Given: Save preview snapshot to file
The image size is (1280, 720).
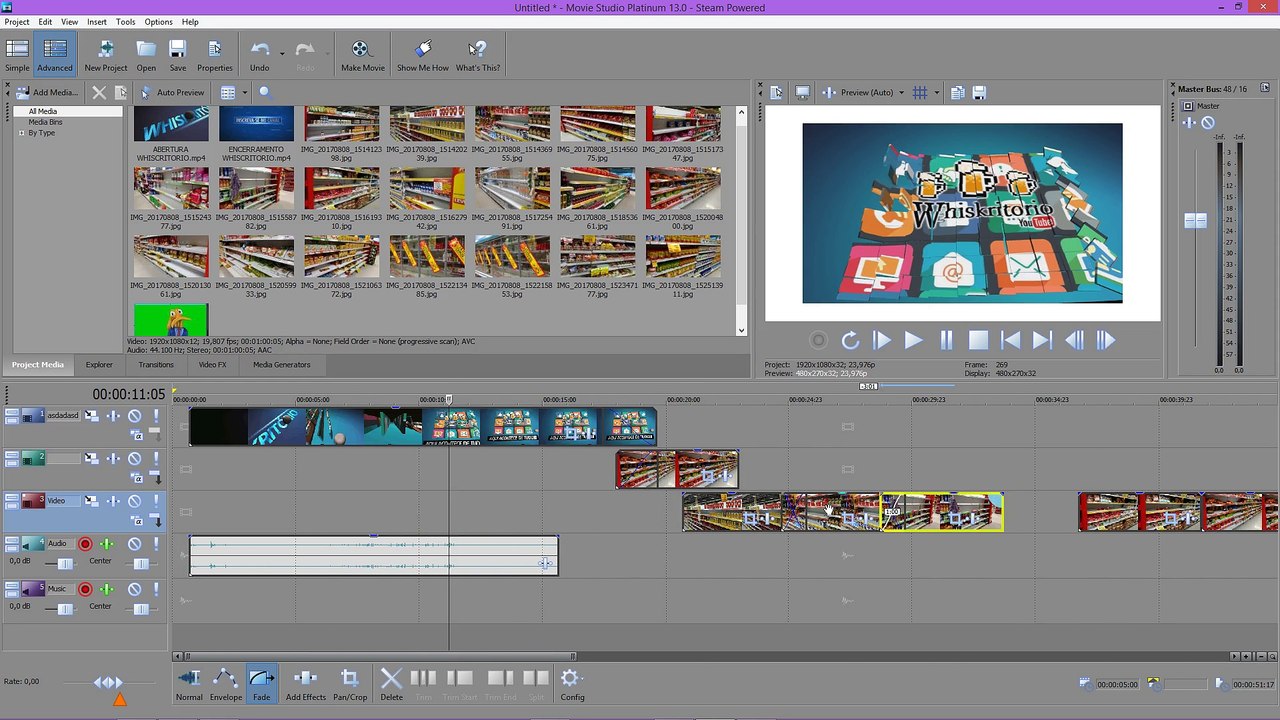Looking at the screenshot, I should [979, 92].
